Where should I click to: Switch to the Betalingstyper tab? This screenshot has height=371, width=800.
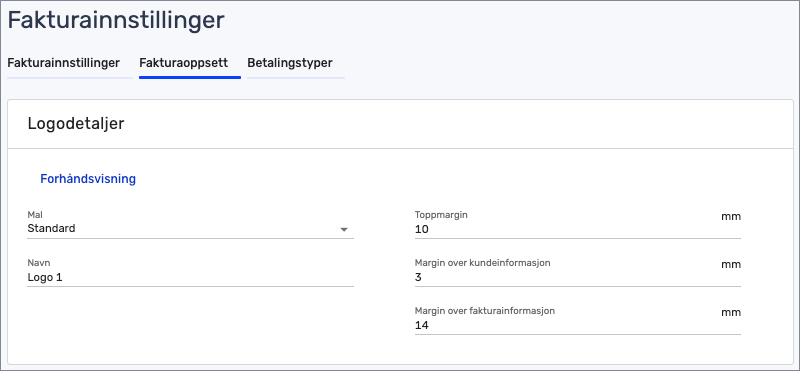290,63
